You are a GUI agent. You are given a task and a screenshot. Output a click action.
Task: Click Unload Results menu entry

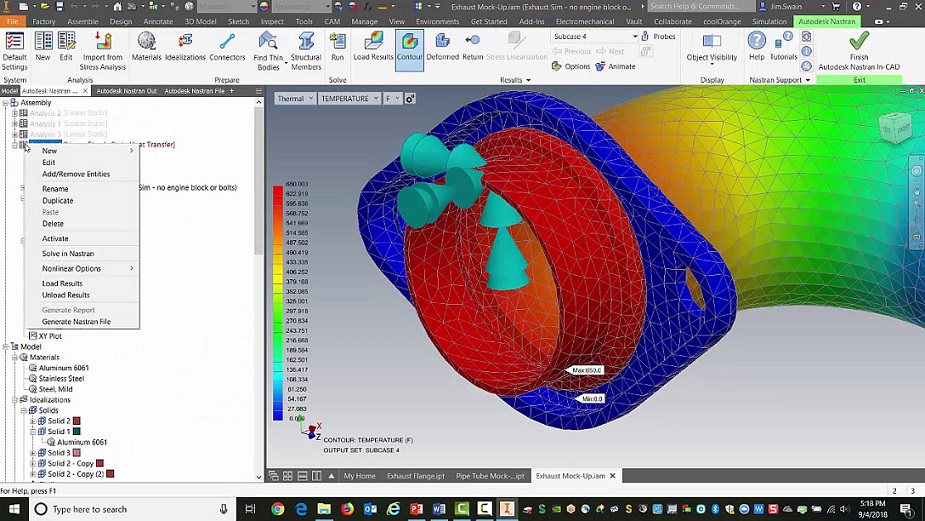click(83, 295)
